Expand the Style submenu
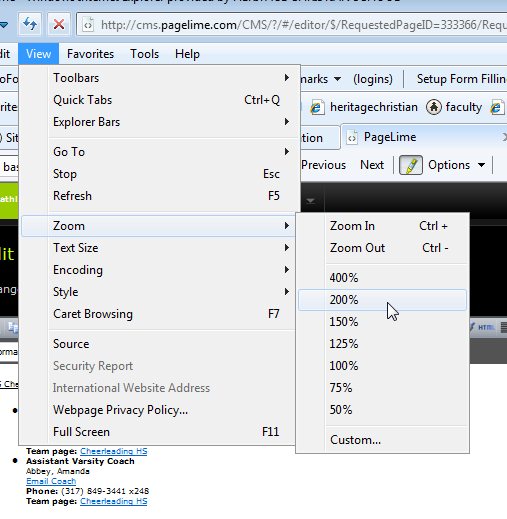 point(287,292)
